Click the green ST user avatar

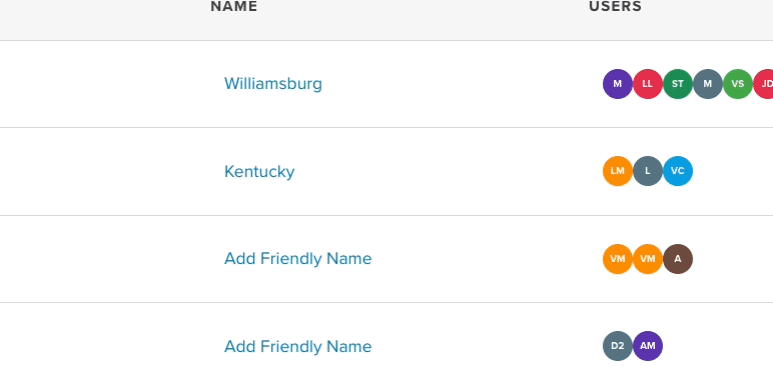point(677,84)
